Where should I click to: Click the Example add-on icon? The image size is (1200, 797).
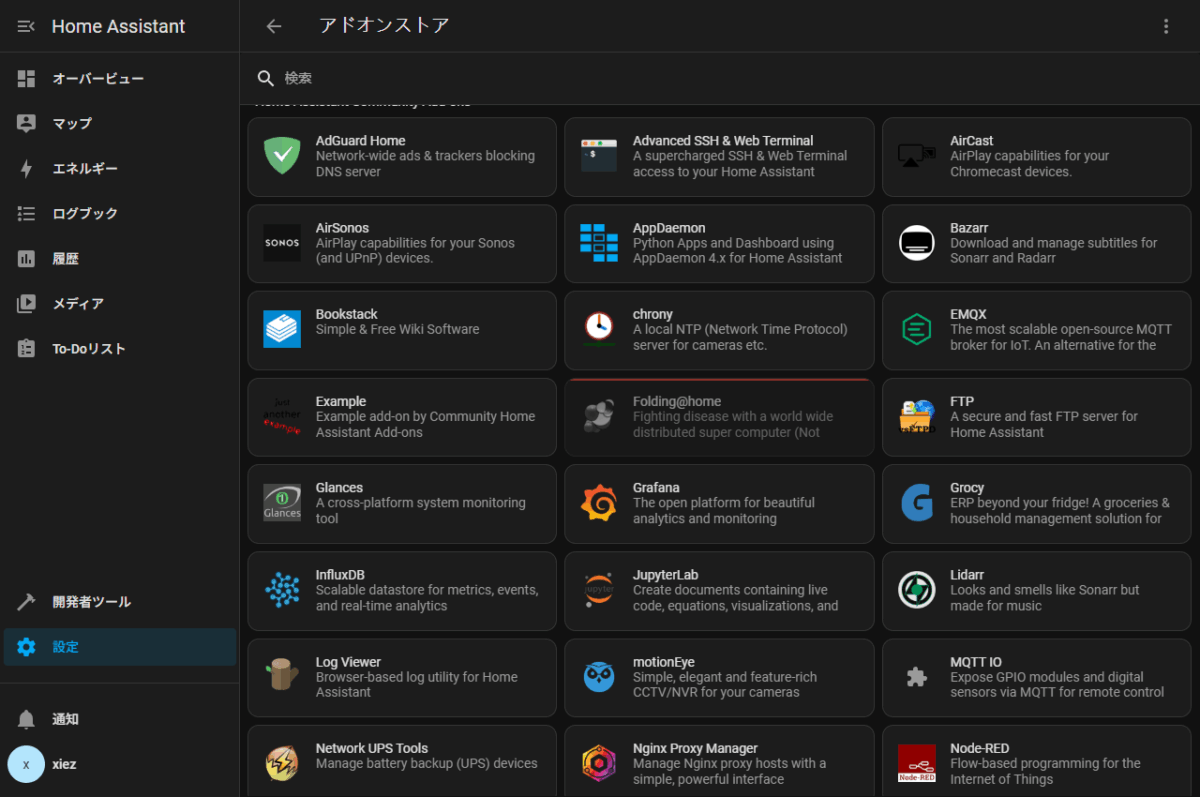[282, 416]
